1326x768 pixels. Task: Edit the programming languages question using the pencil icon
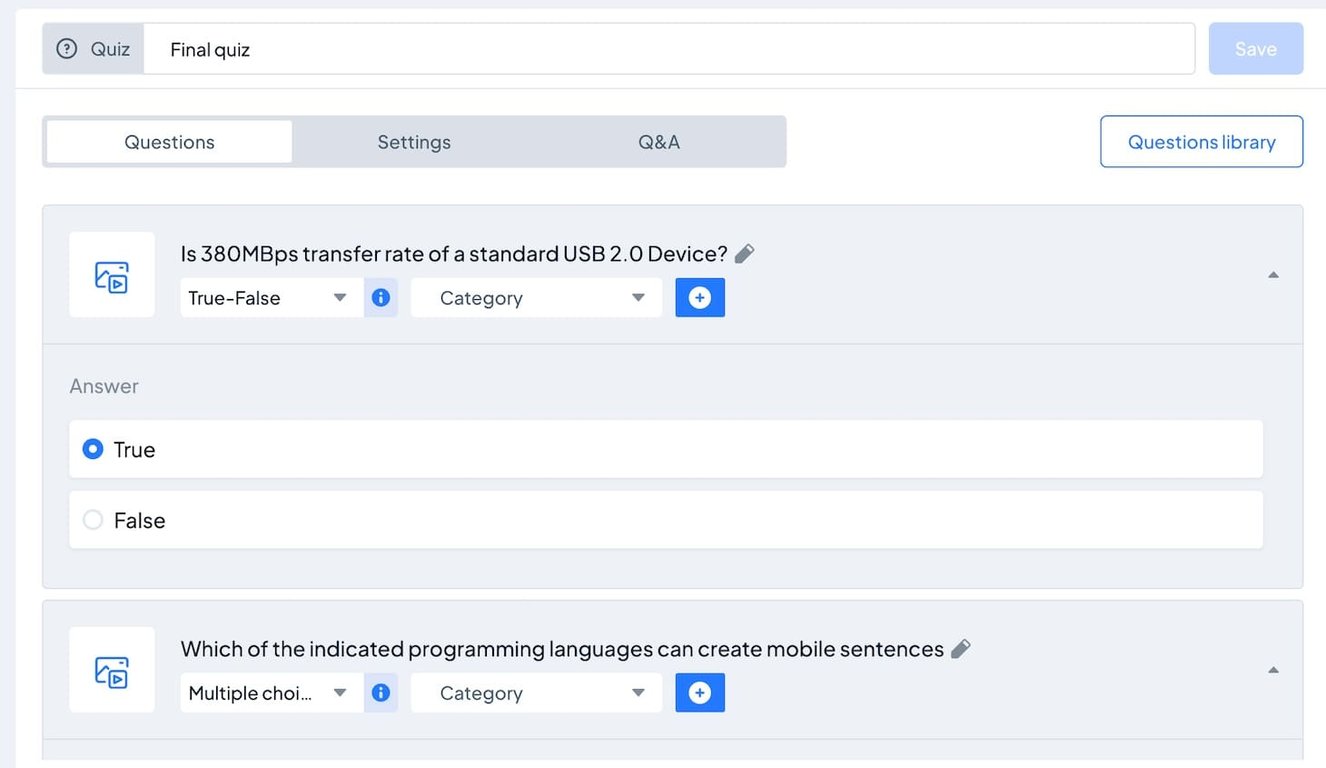[961, 648]
